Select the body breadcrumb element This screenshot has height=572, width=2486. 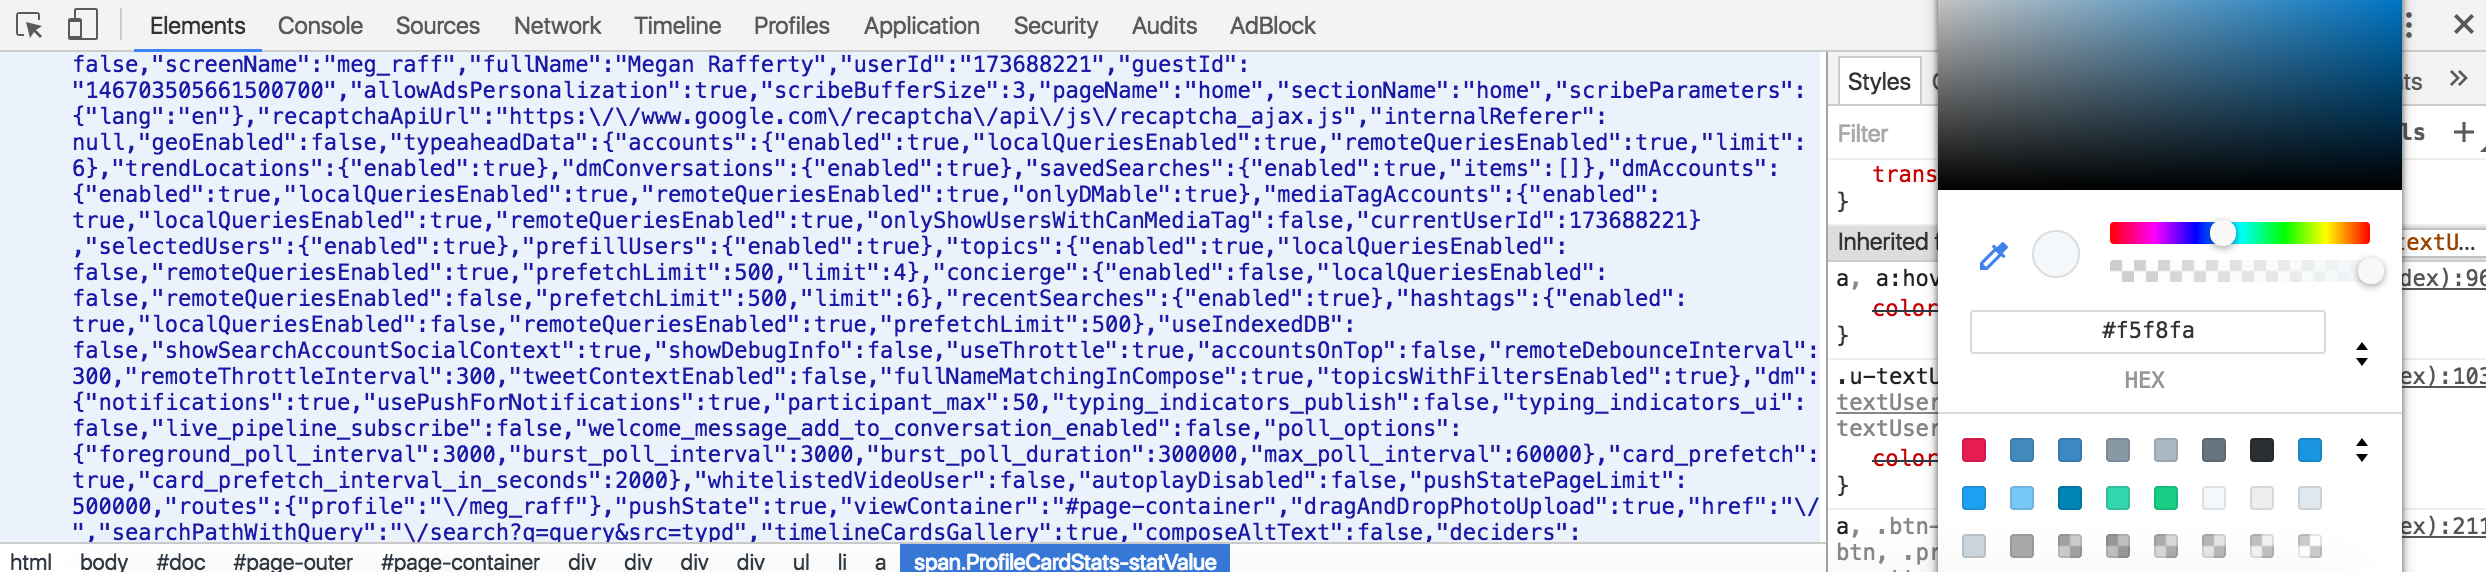pos(104,561)
